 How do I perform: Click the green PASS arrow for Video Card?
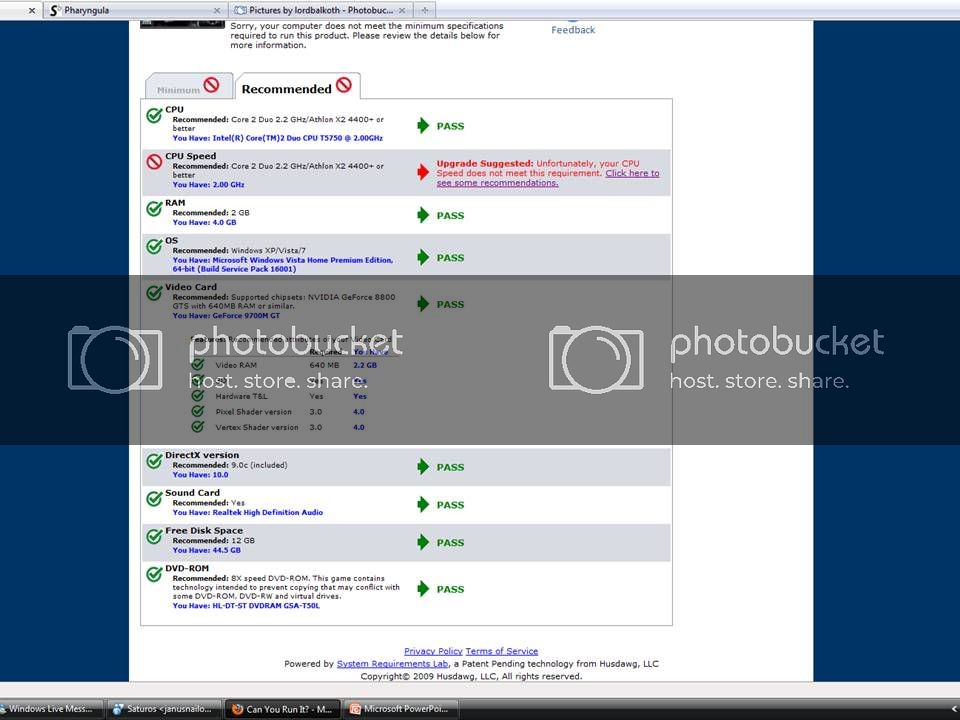423,304
